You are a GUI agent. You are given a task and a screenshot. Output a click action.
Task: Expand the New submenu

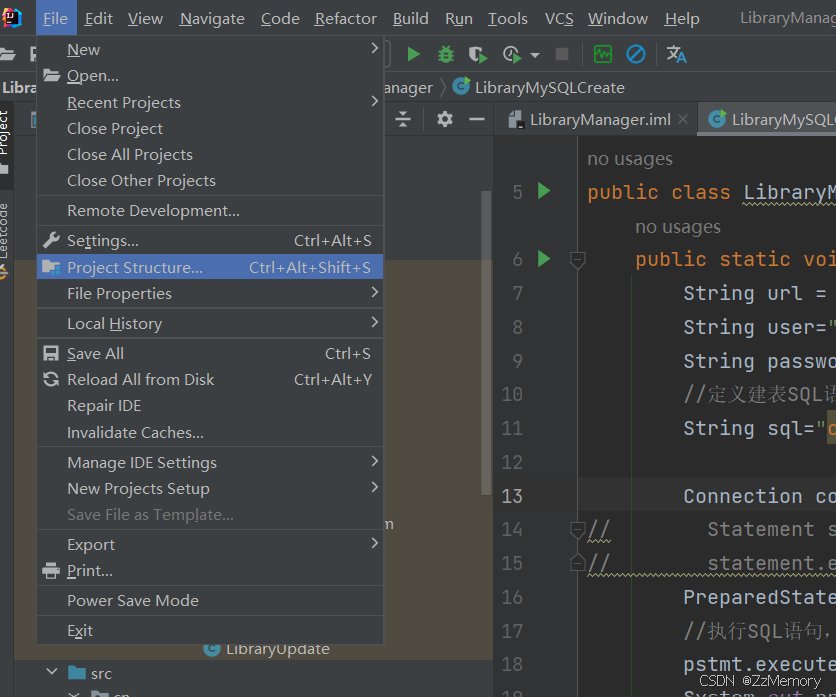[210, 50]
